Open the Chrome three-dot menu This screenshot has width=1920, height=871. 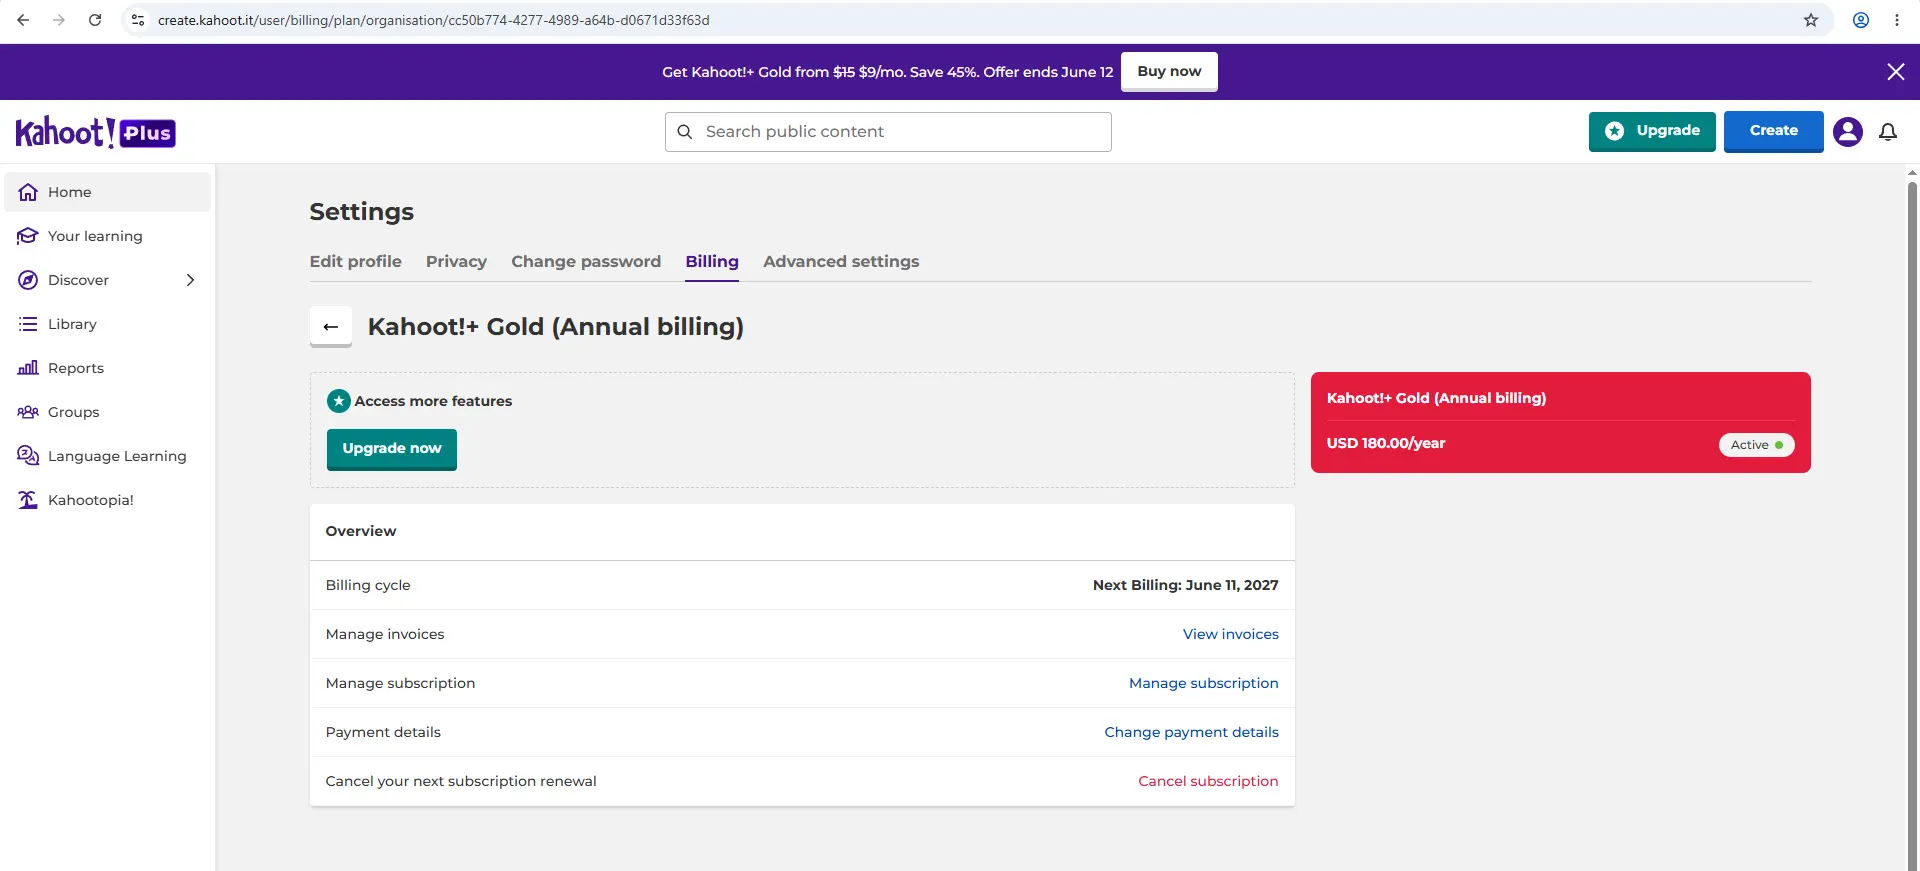click(1897, 20)
